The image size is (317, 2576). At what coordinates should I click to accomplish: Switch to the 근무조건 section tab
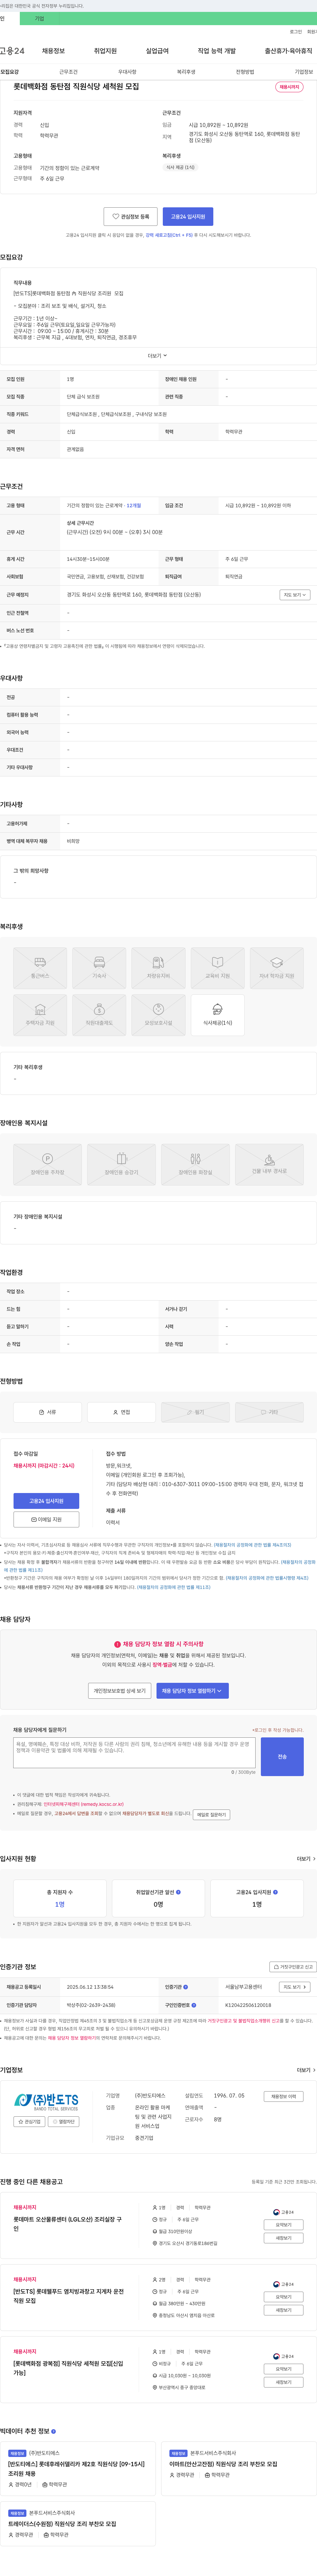[x=68, y=72]
